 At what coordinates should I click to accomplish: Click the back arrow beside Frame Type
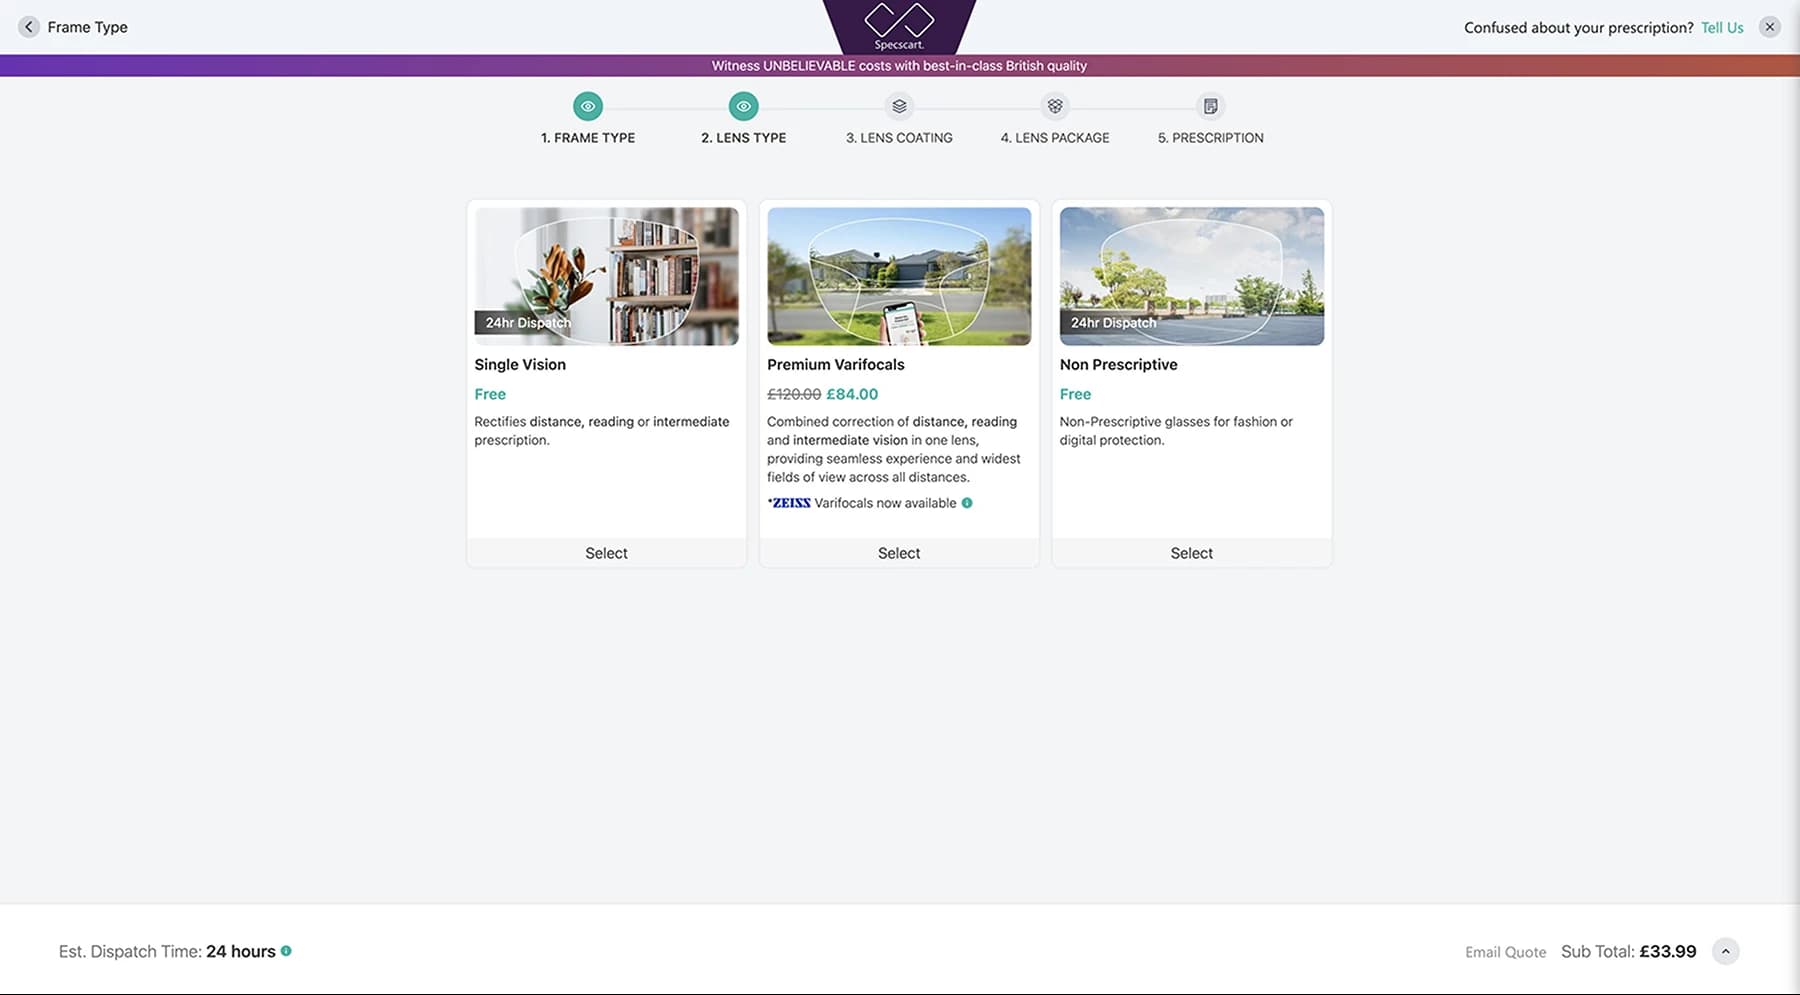[x=29, y=27]
